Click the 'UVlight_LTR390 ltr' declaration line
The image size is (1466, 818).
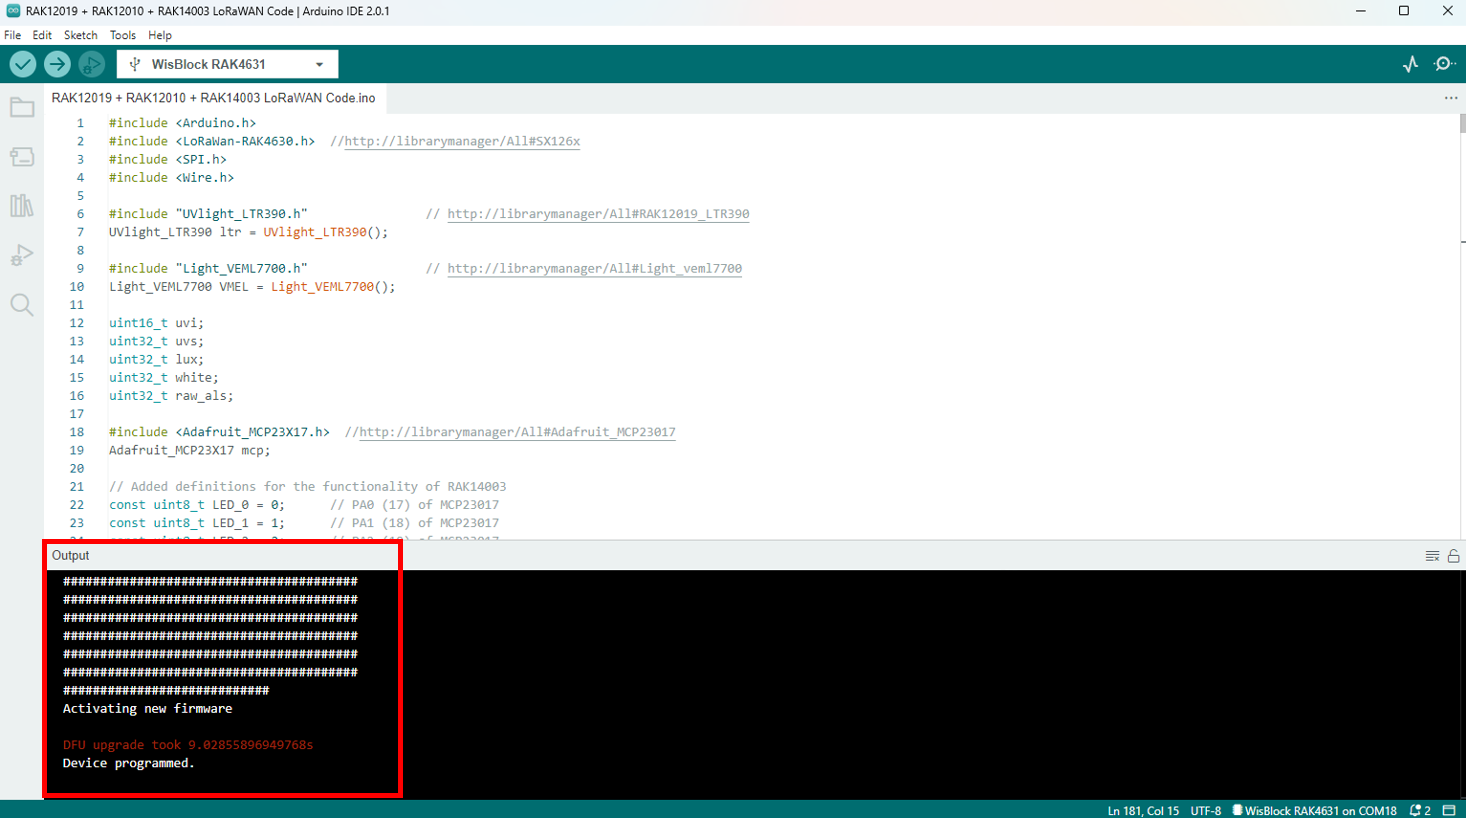point(248,232)
